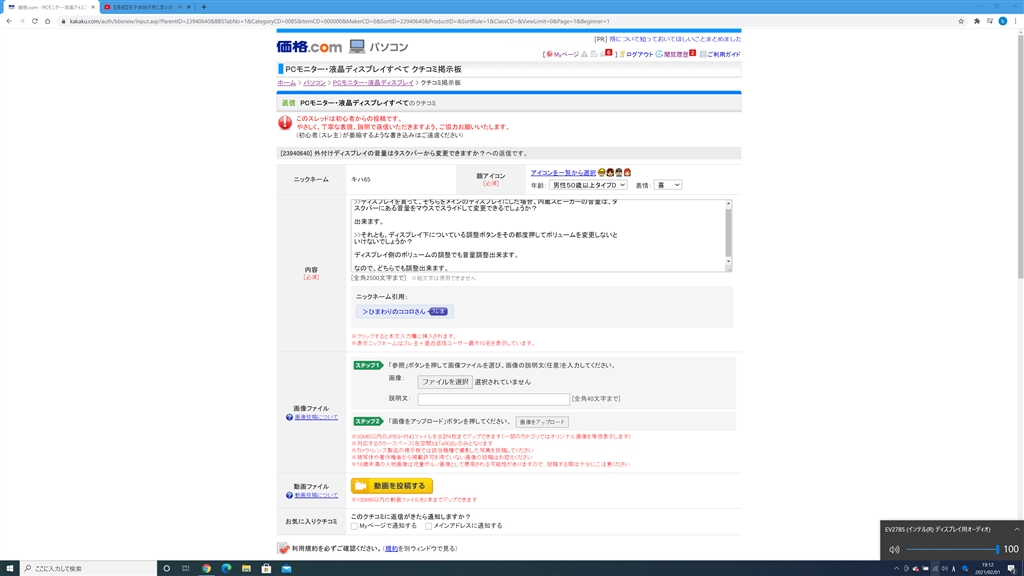Click the Windows taskbar search box
Image resolution: width=1024 pixels, height=576 pixels.
pyautogui.click(x=89, y=568)
